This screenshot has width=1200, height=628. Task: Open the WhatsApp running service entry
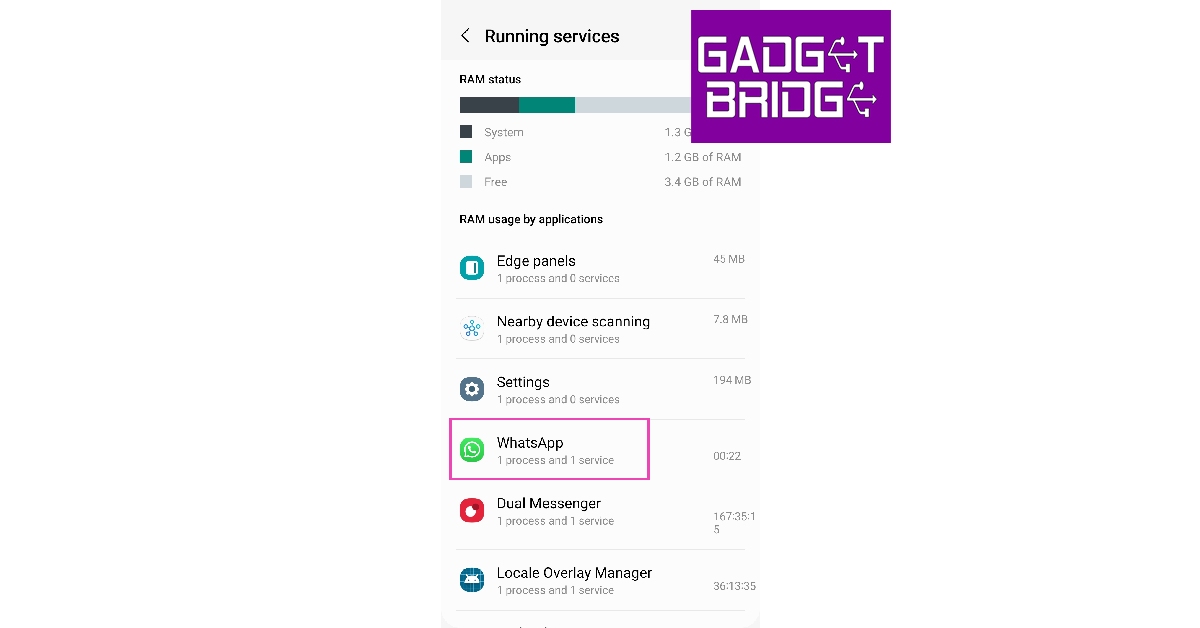(548, 450)
